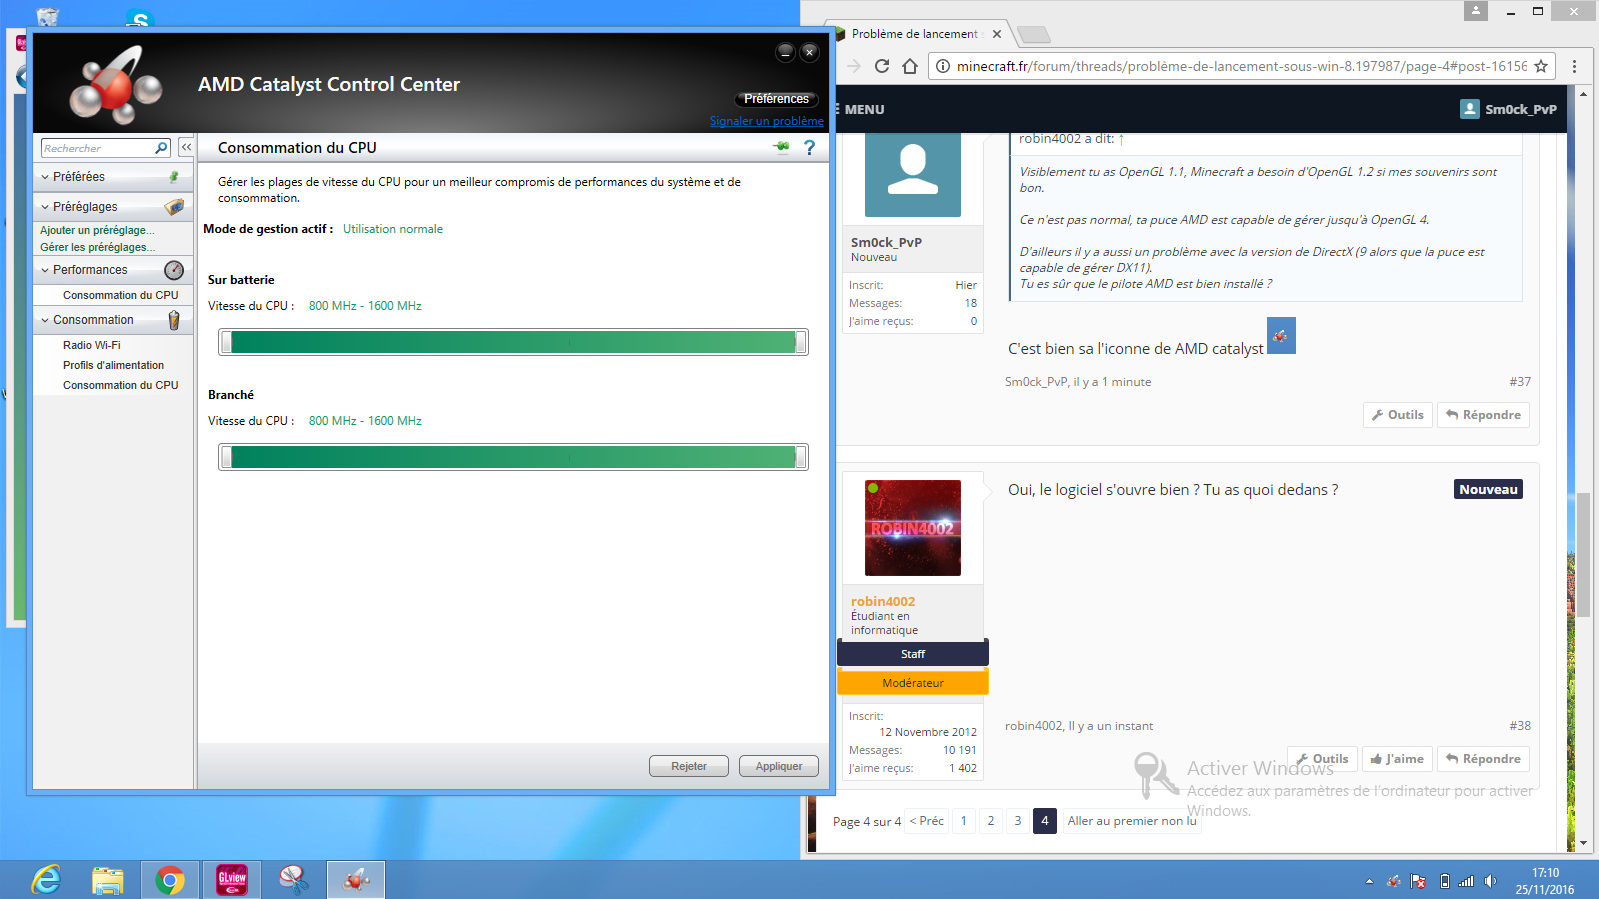Click the green pin icon beside help
Viewport: 1599px width, 899px height.
pyautogui.click(x=782, y=147)
